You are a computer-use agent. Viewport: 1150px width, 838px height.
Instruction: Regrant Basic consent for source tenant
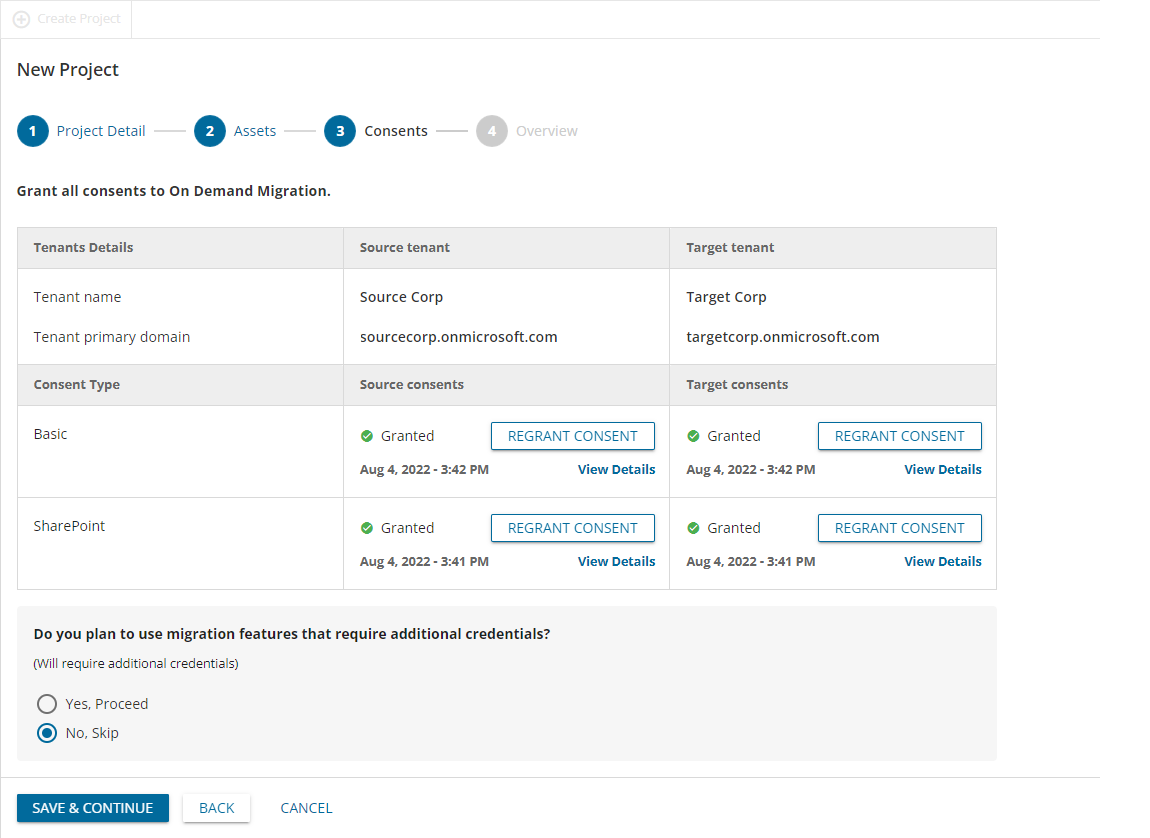tap(572, 436)
